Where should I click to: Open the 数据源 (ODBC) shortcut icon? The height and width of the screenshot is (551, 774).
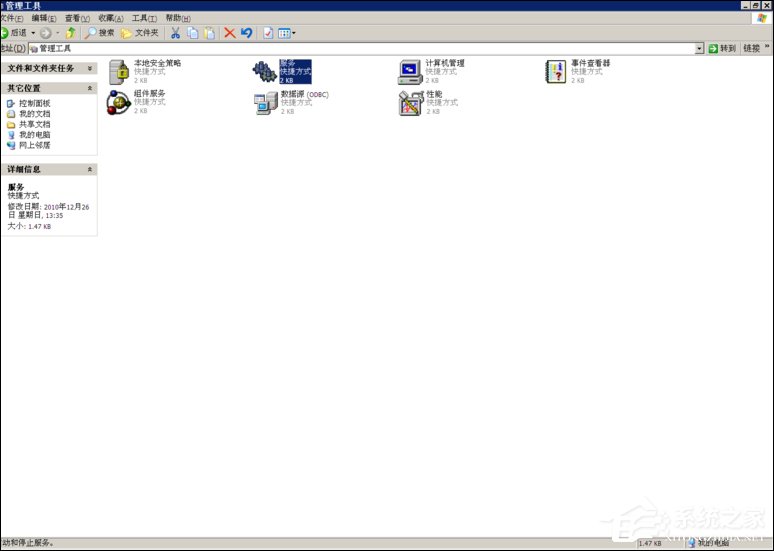click(x=264, y=102)
